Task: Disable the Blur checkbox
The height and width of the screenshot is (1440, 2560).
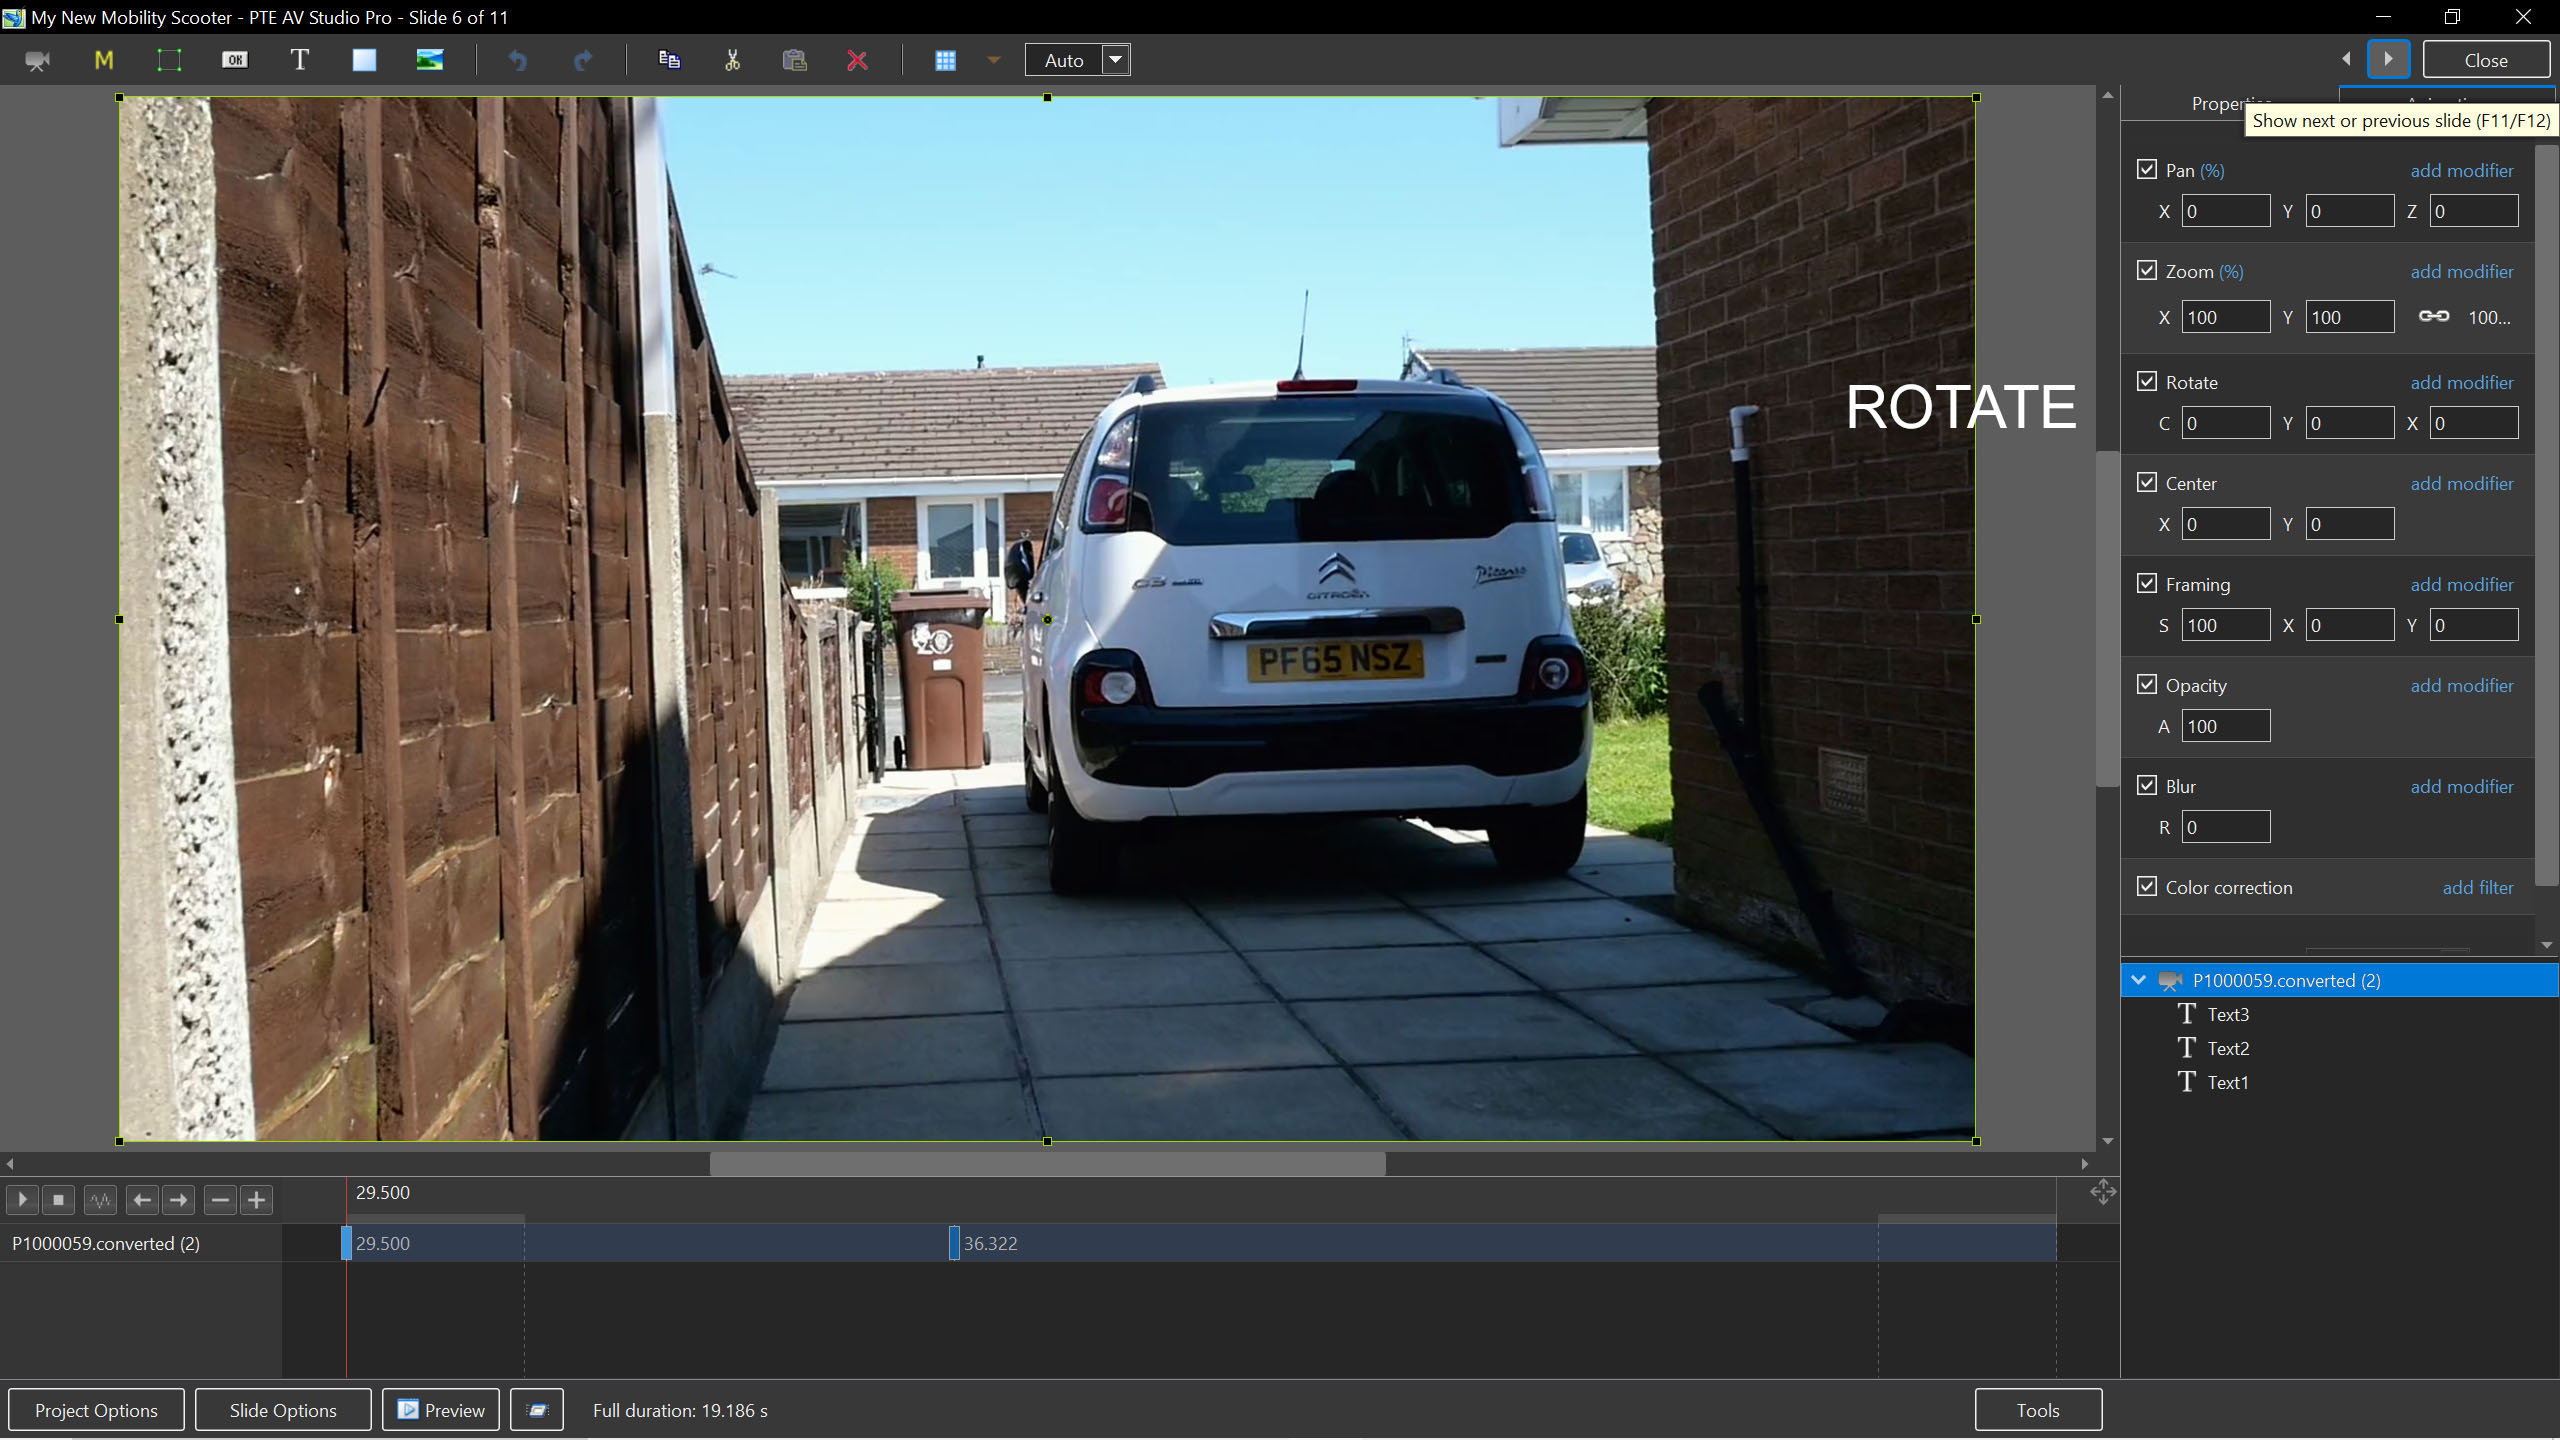Action: pyautogui.click(x=2147, y=786)
